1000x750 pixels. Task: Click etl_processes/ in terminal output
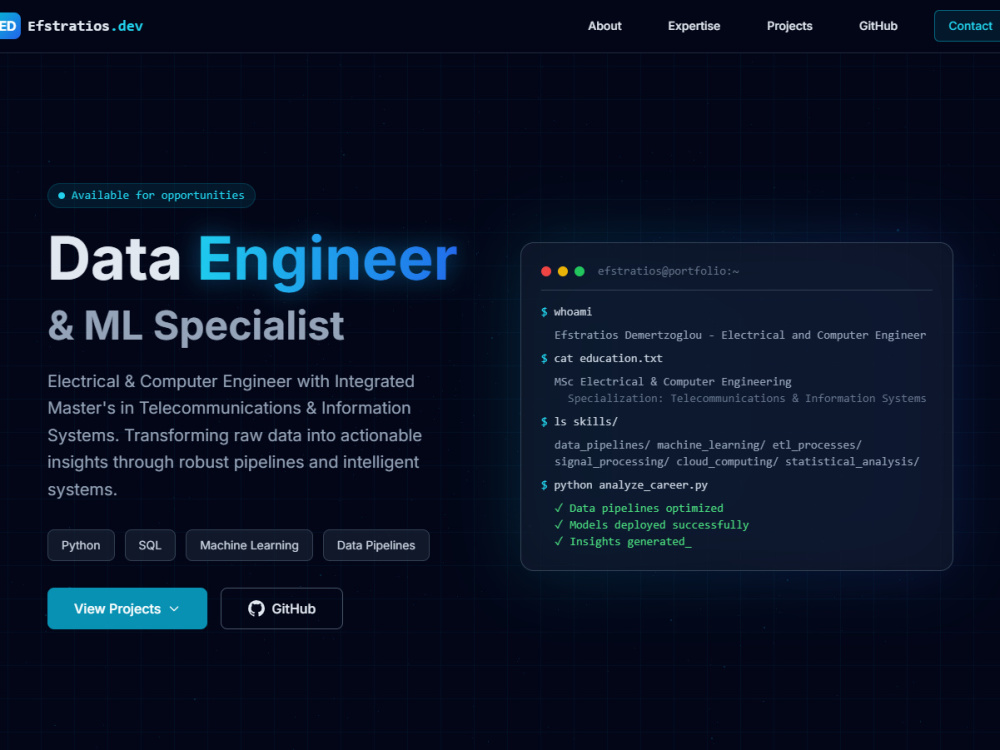[x=817, y=445]
